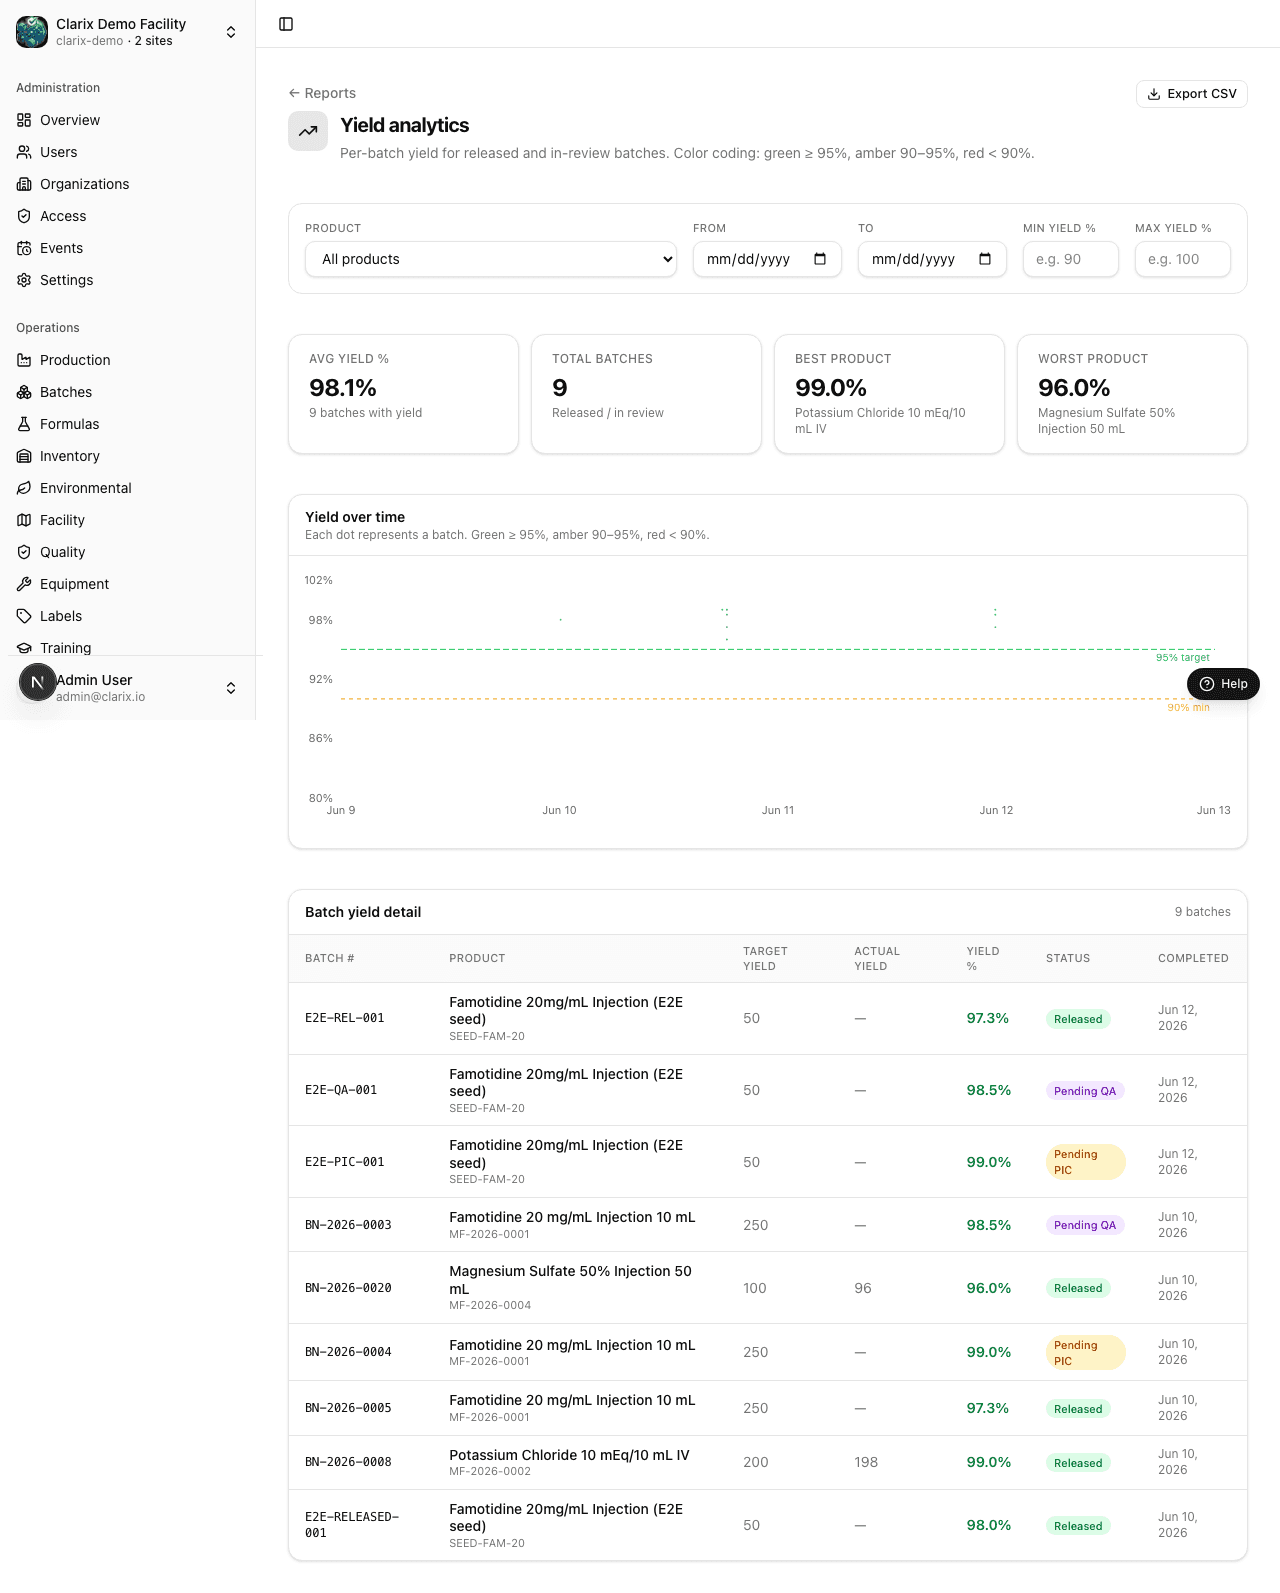The width and height of the screenshot is (1280, 1593).
Task: Open Equipment wrench icon
Action: point(24,584)
